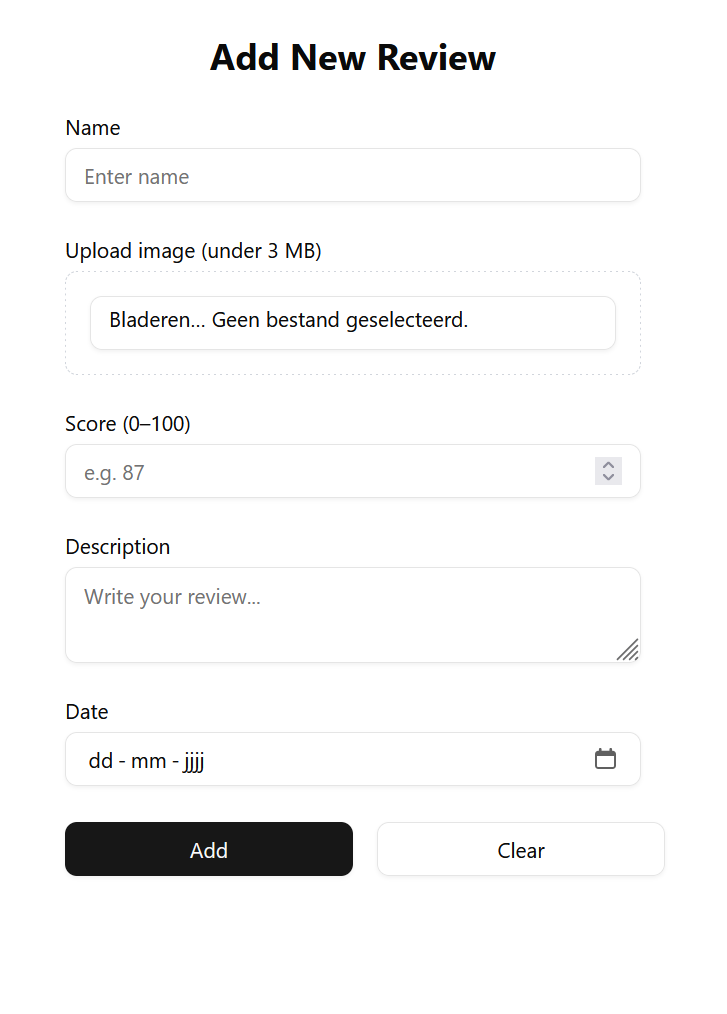This screenshot has height=1014, width=727.
Task: Click the description box resize handle
Action: click(628, 650)
